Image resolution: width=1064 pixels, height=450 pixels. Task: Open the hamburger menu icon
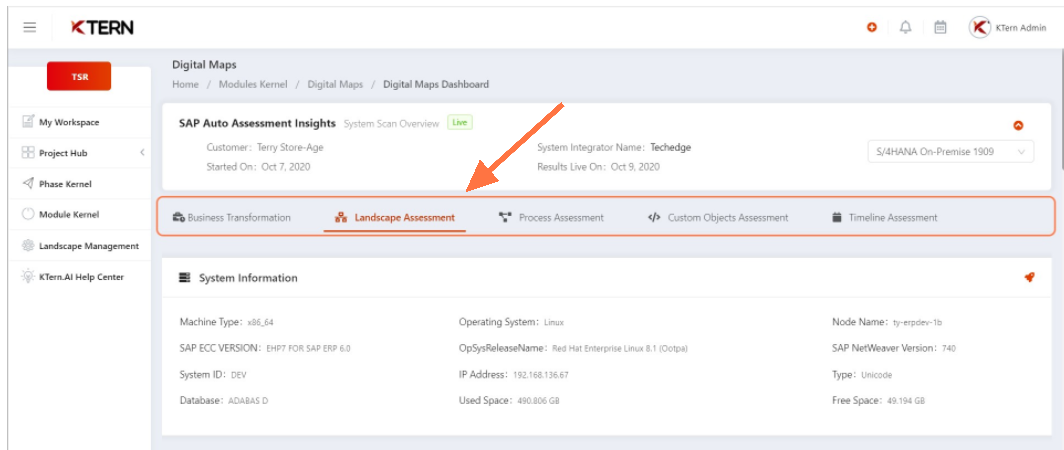click(x=29, y=27)
